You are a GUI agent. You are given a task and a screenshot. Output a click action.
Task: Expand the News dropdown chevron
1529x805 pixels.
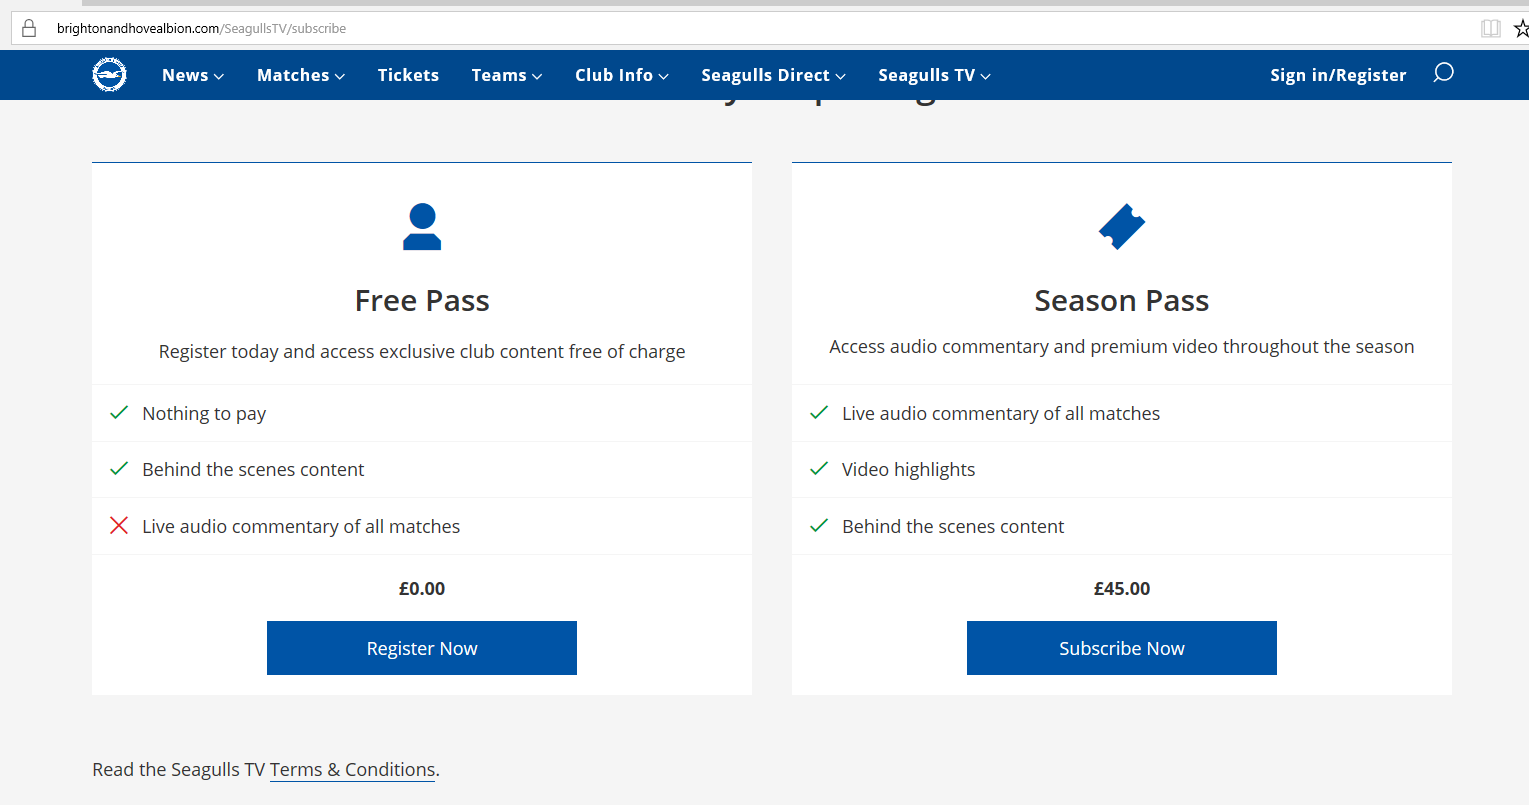click(x=219, y=77)
